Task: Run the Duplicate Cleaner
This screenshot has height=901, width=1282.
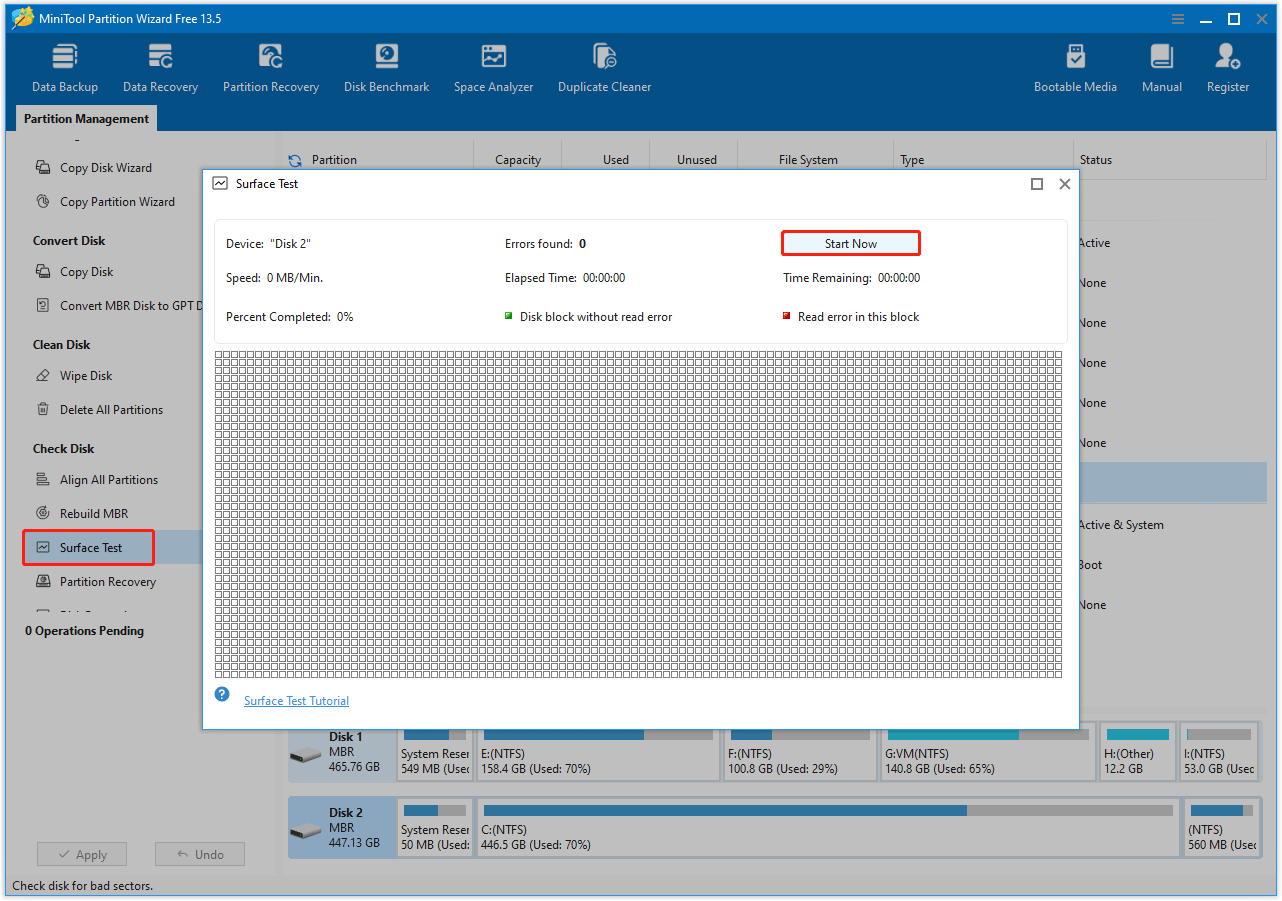Action: pyautogui.click(x=604, y=66)
